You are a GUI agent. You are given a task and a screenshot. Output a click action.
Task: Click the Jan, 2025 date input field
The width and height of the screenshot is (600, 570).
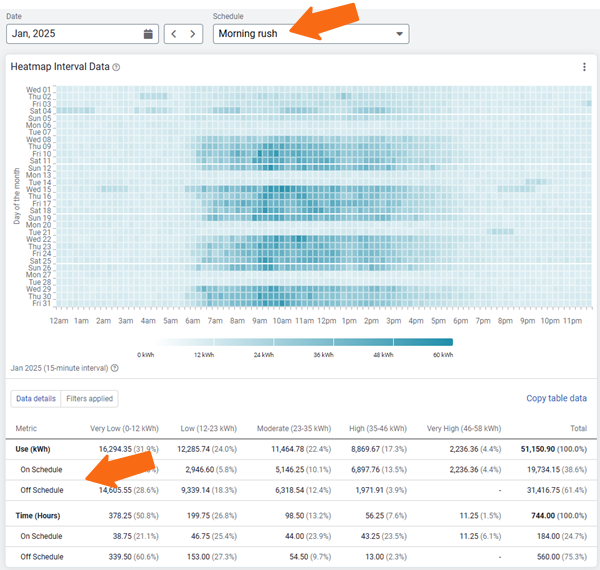72,34
